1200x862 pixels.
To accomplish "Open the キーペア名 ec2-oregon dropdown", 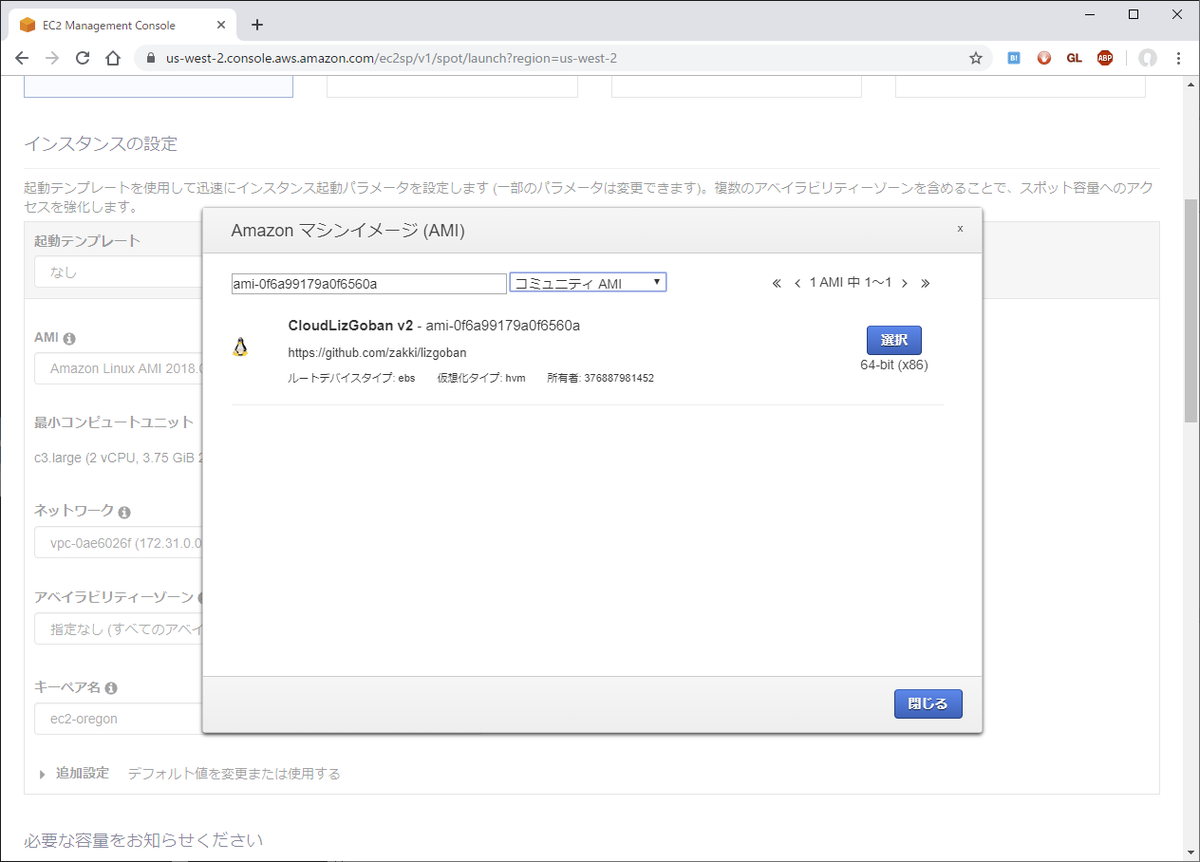I will (118, 719).
